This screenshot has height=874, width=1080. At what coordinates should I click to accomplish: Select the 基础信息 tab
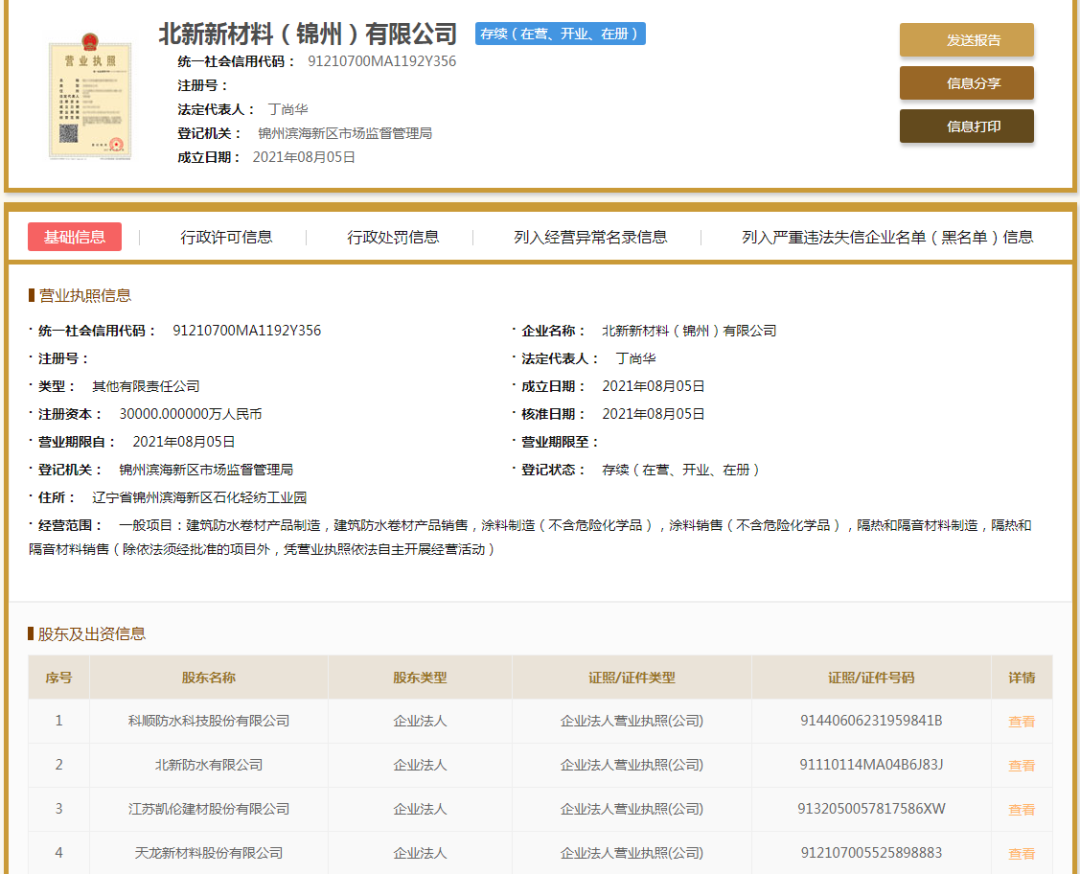coord(74,237)
